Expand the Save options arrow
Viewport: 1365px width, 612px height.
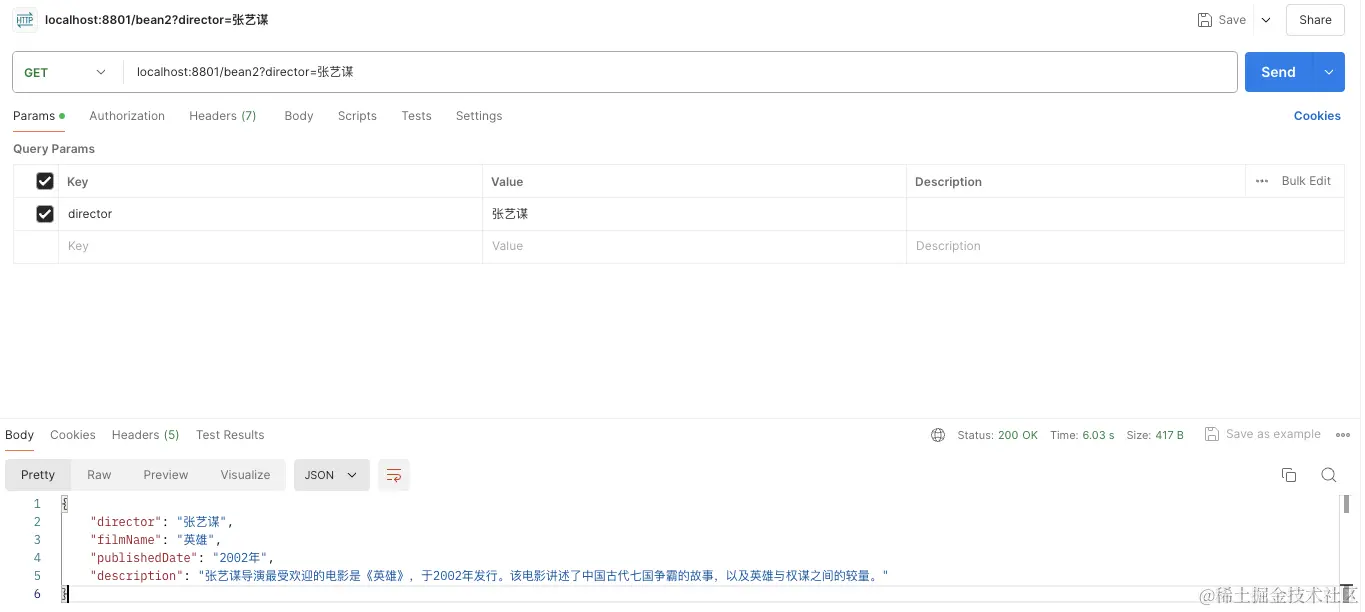tap(1265, 20)
